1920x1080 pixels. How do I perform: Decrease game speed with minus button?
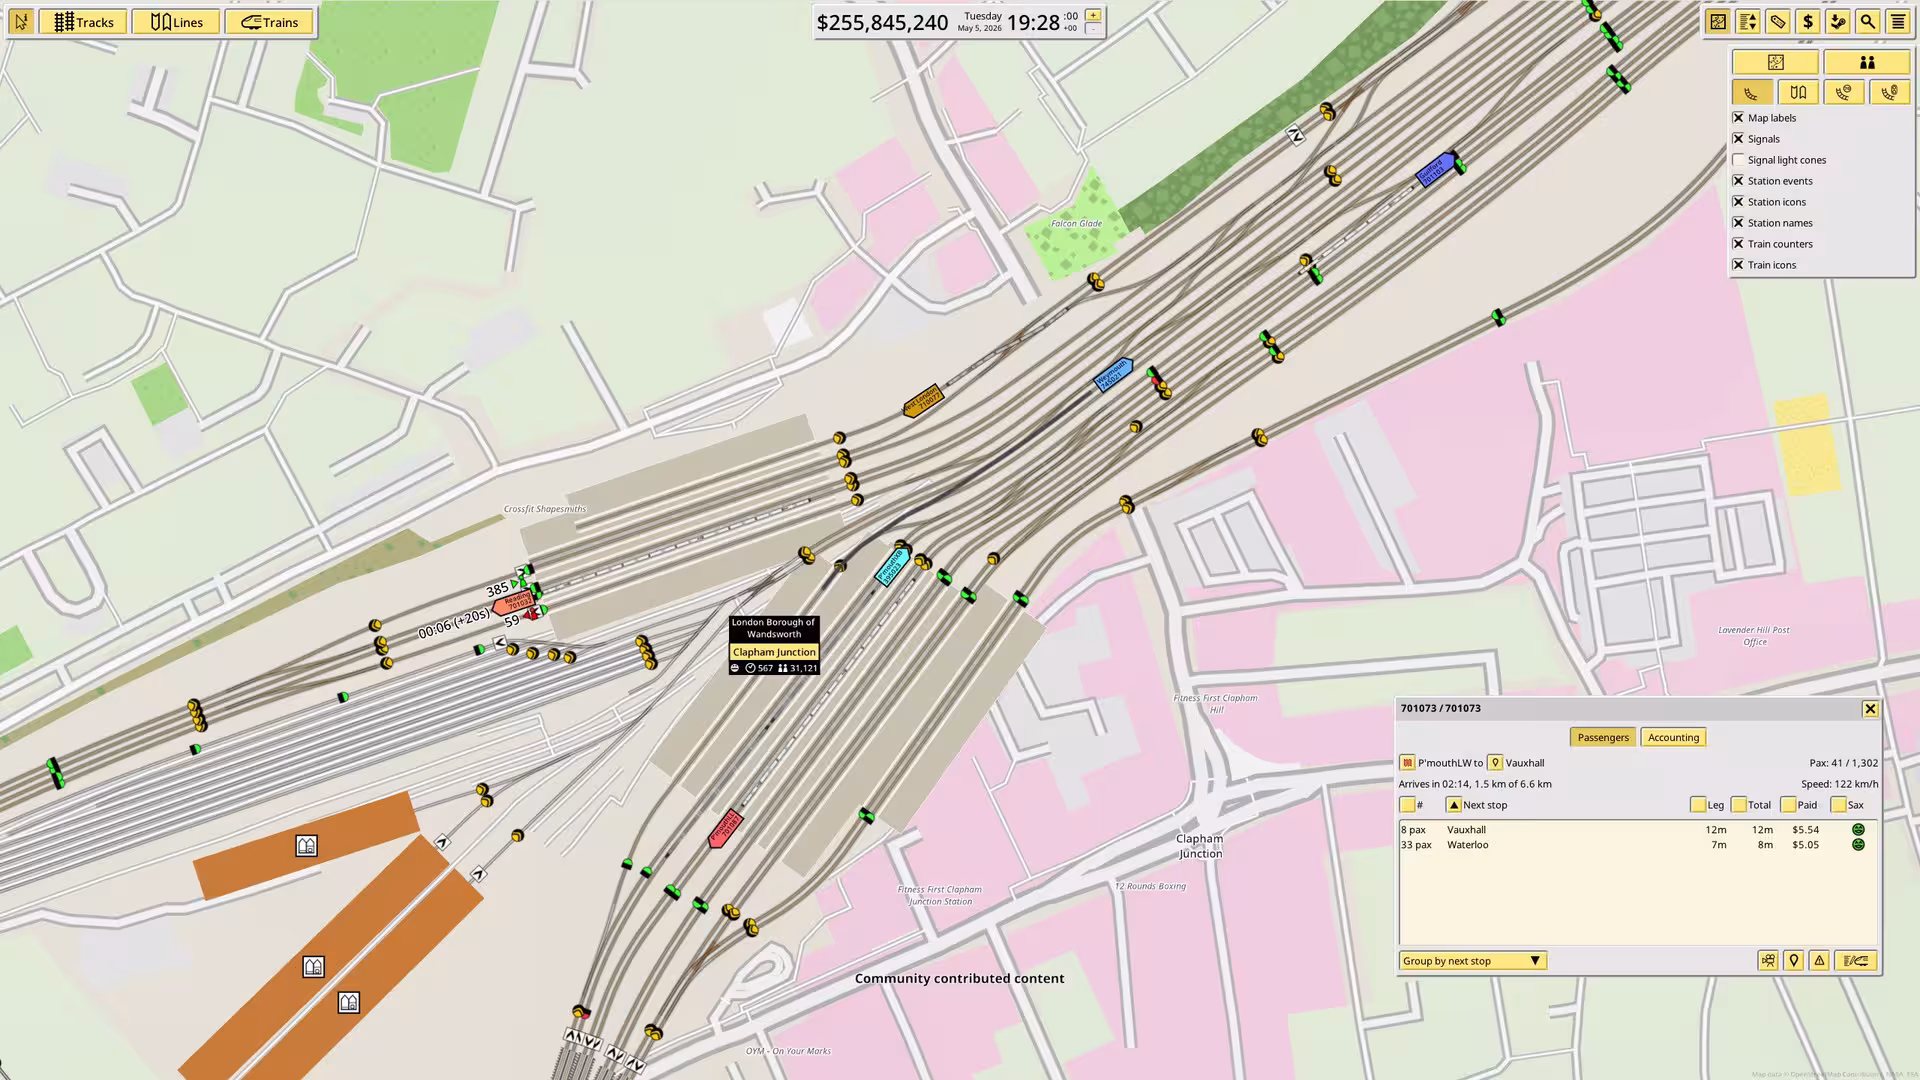click(x=1093, y=29)
